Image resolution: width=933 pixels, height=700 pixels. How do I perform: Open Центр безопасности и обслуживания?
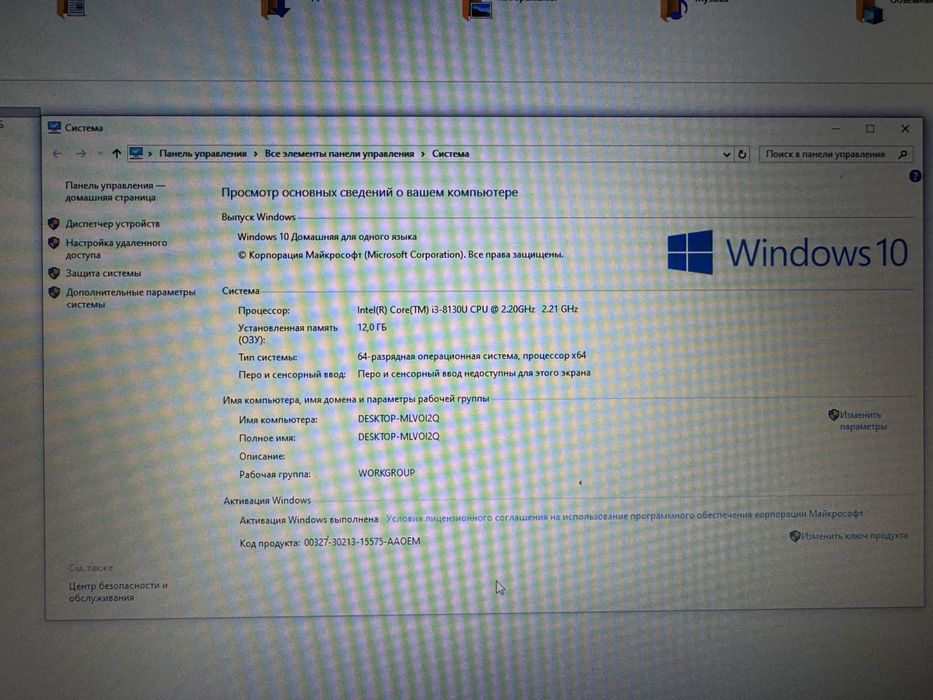(x=118, y=592)
